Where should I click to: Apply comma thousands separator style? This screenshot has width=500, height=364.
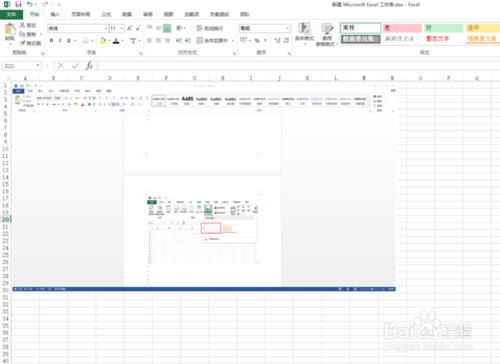(266, 40)
